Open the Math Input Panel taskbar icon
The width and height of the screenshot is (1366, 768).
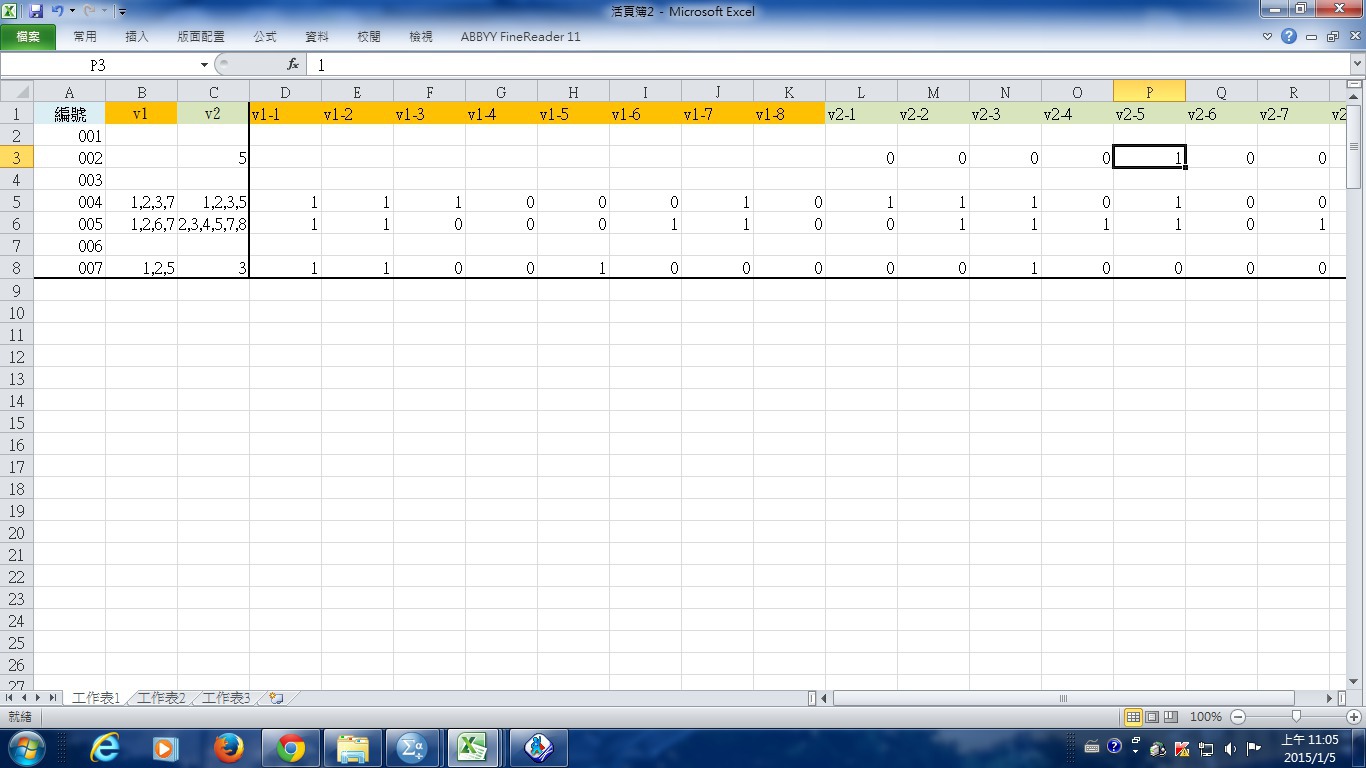[412, 747]
